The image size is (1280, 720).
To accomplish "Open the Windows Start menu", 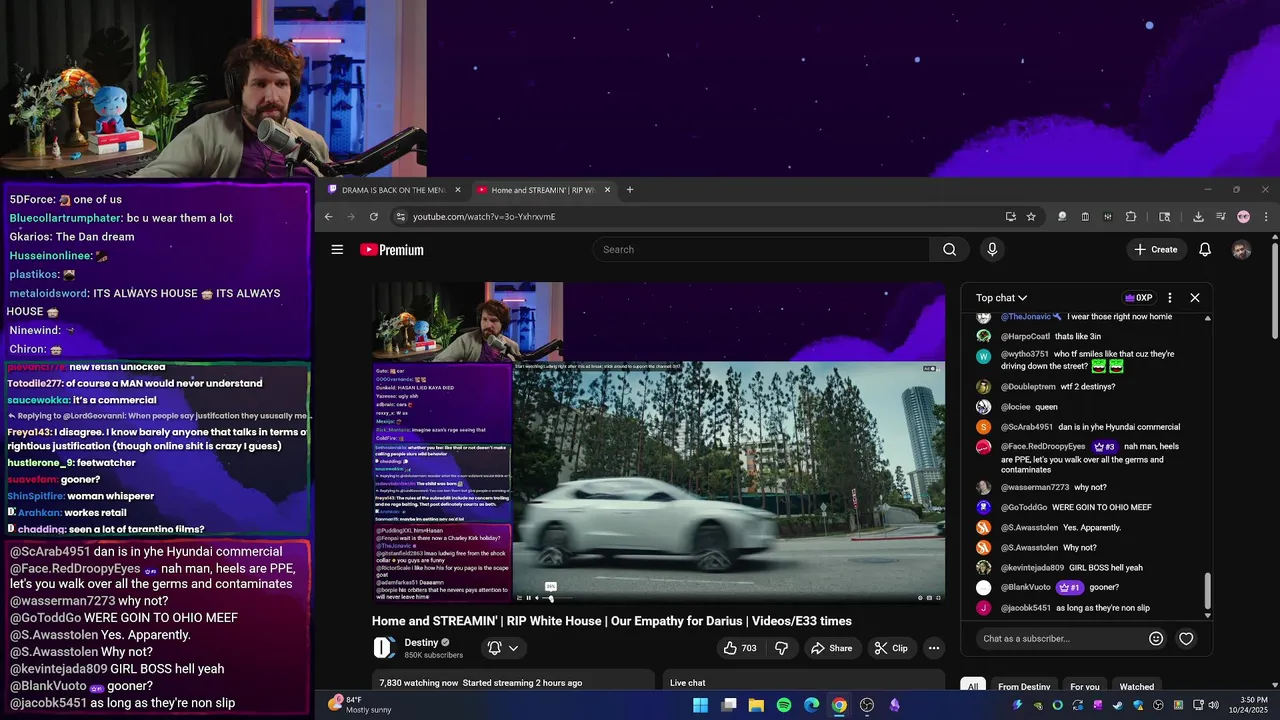I will 701,705.
